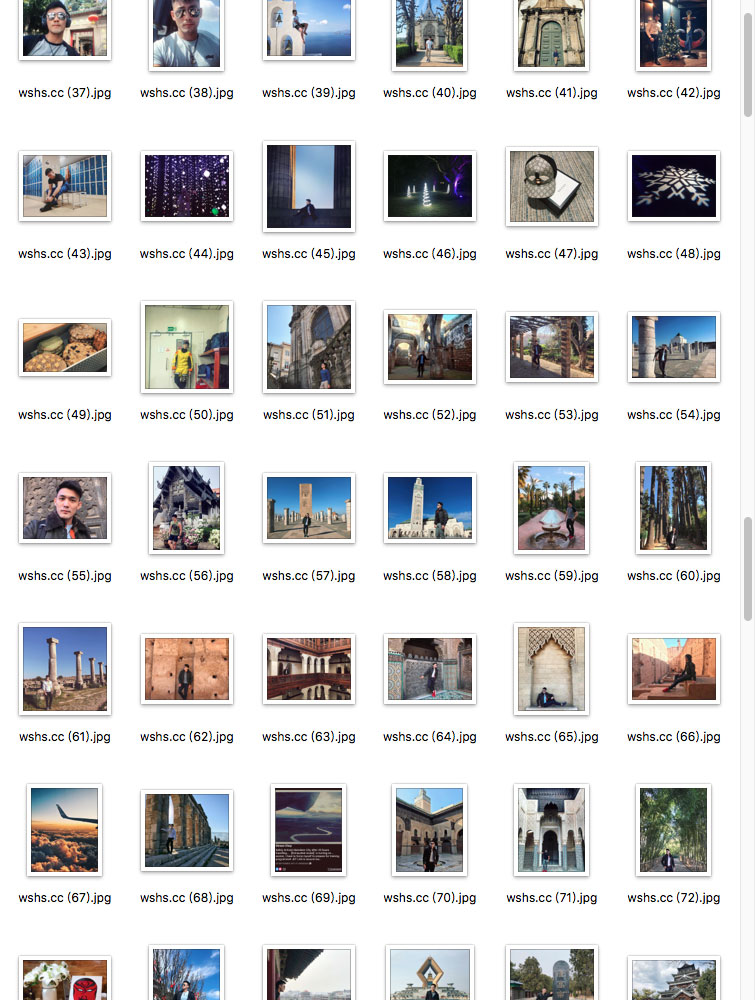
Task: Select the wshs.cc (69).jpg thumbnail
Action: point(309,830)
